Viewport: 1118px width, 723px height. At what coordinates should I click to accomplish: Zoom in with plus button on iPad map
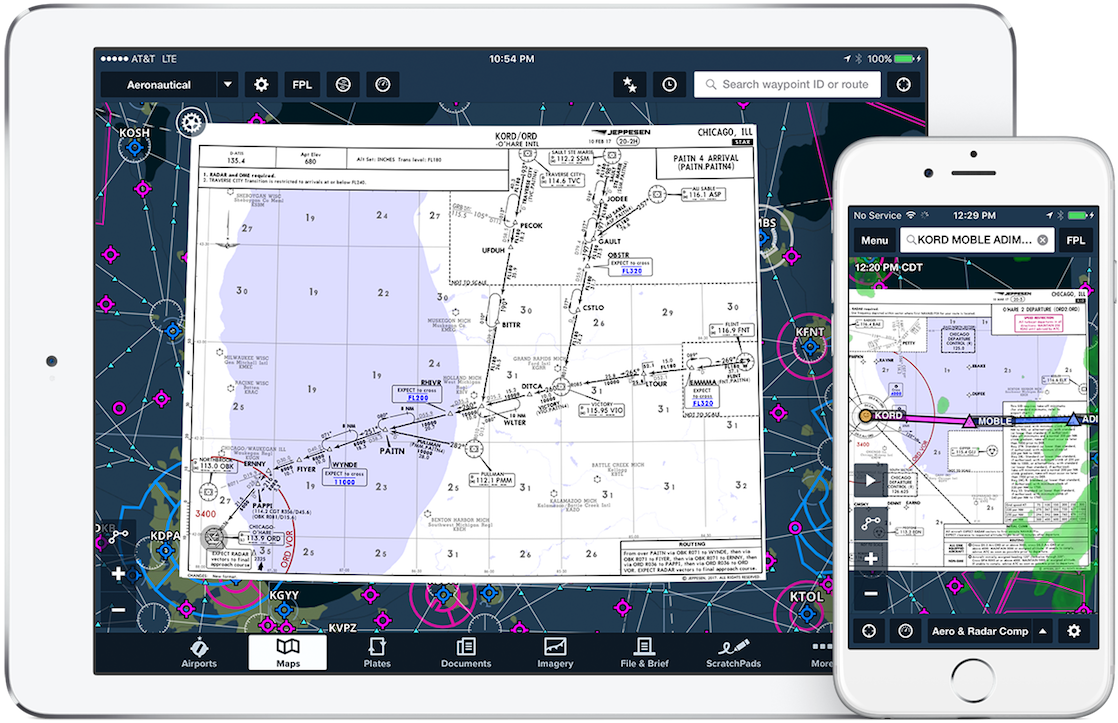[x=118, y=573]
